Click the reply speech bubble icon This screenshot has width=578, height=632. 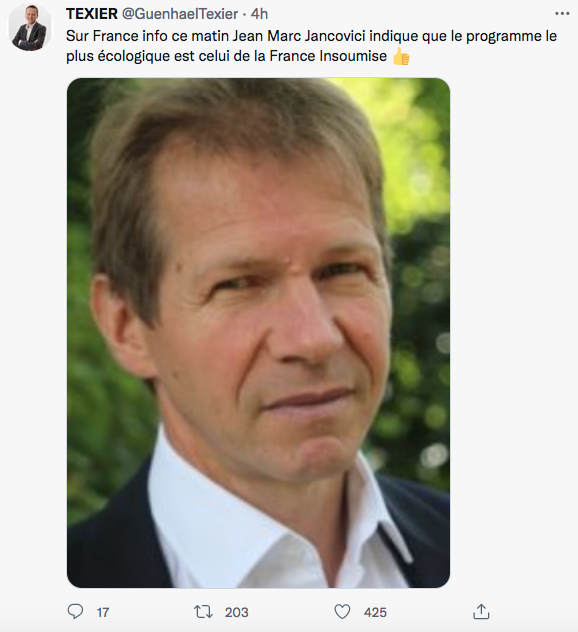[x=75, y=612]
